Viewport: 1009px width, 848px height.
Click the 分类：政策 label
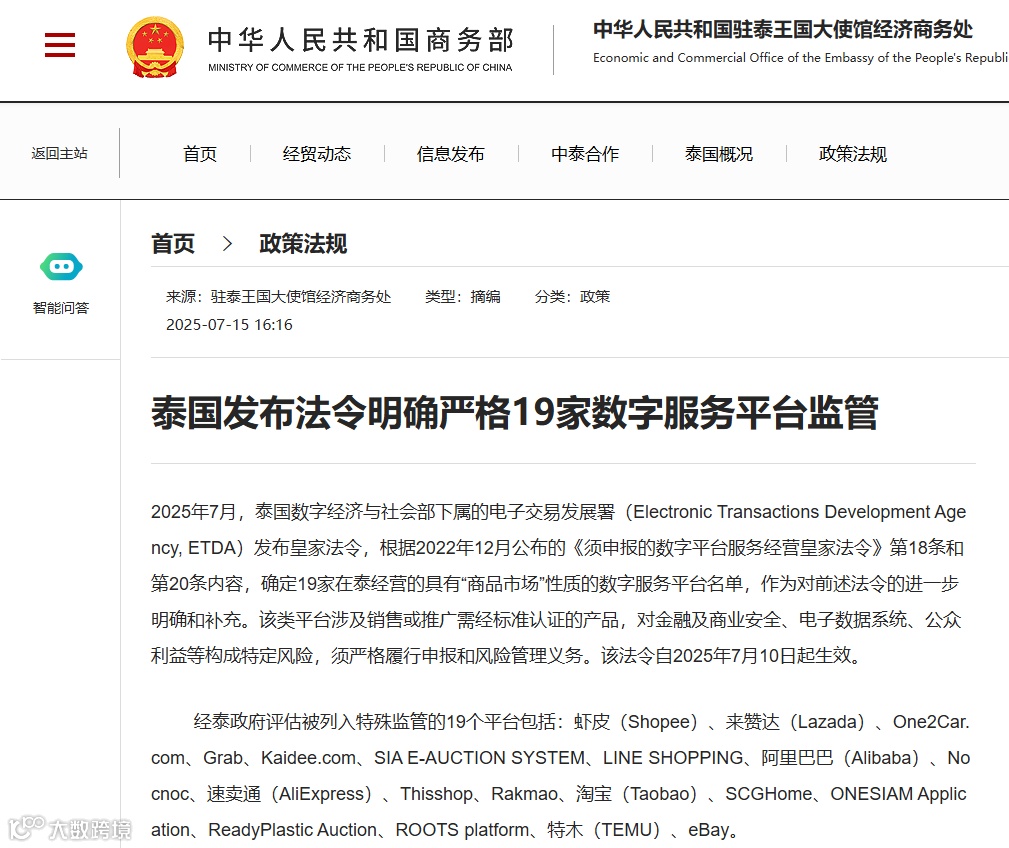(572, 297)
